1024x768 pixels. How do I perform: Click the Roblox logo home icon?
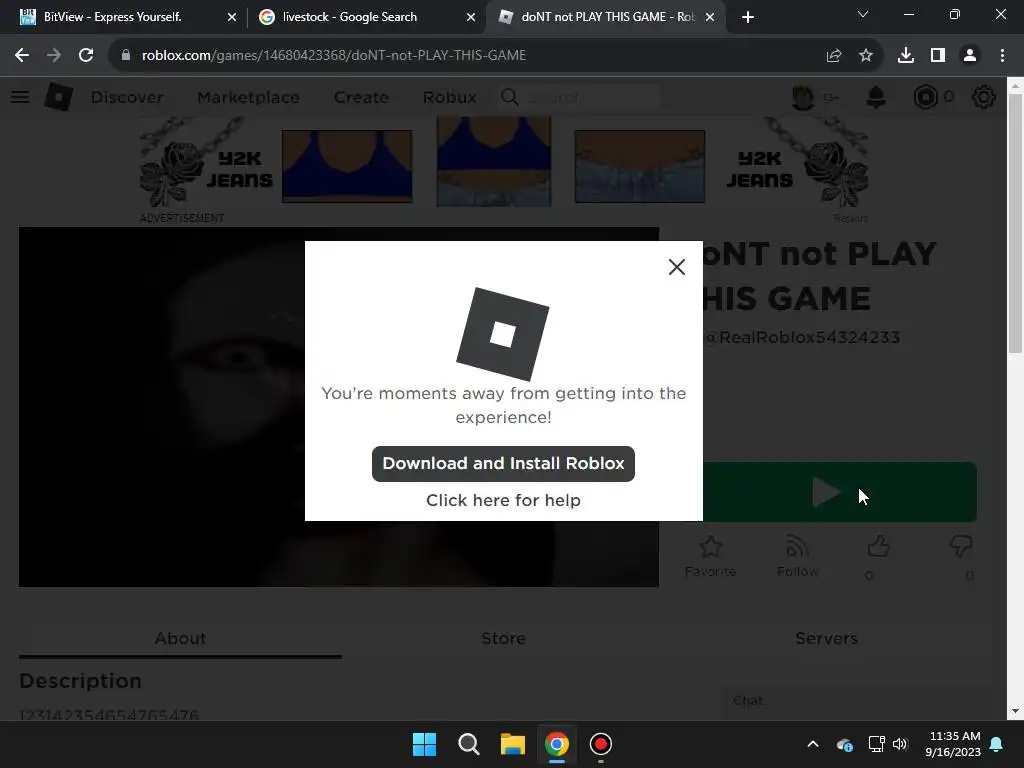click(x=59, y=97)
